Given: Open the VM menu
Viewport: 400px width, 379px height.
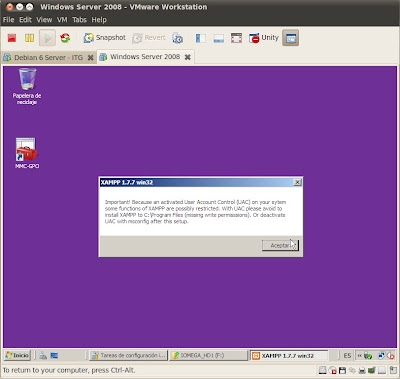Looking at the screenshot, I should click(62, 20).
